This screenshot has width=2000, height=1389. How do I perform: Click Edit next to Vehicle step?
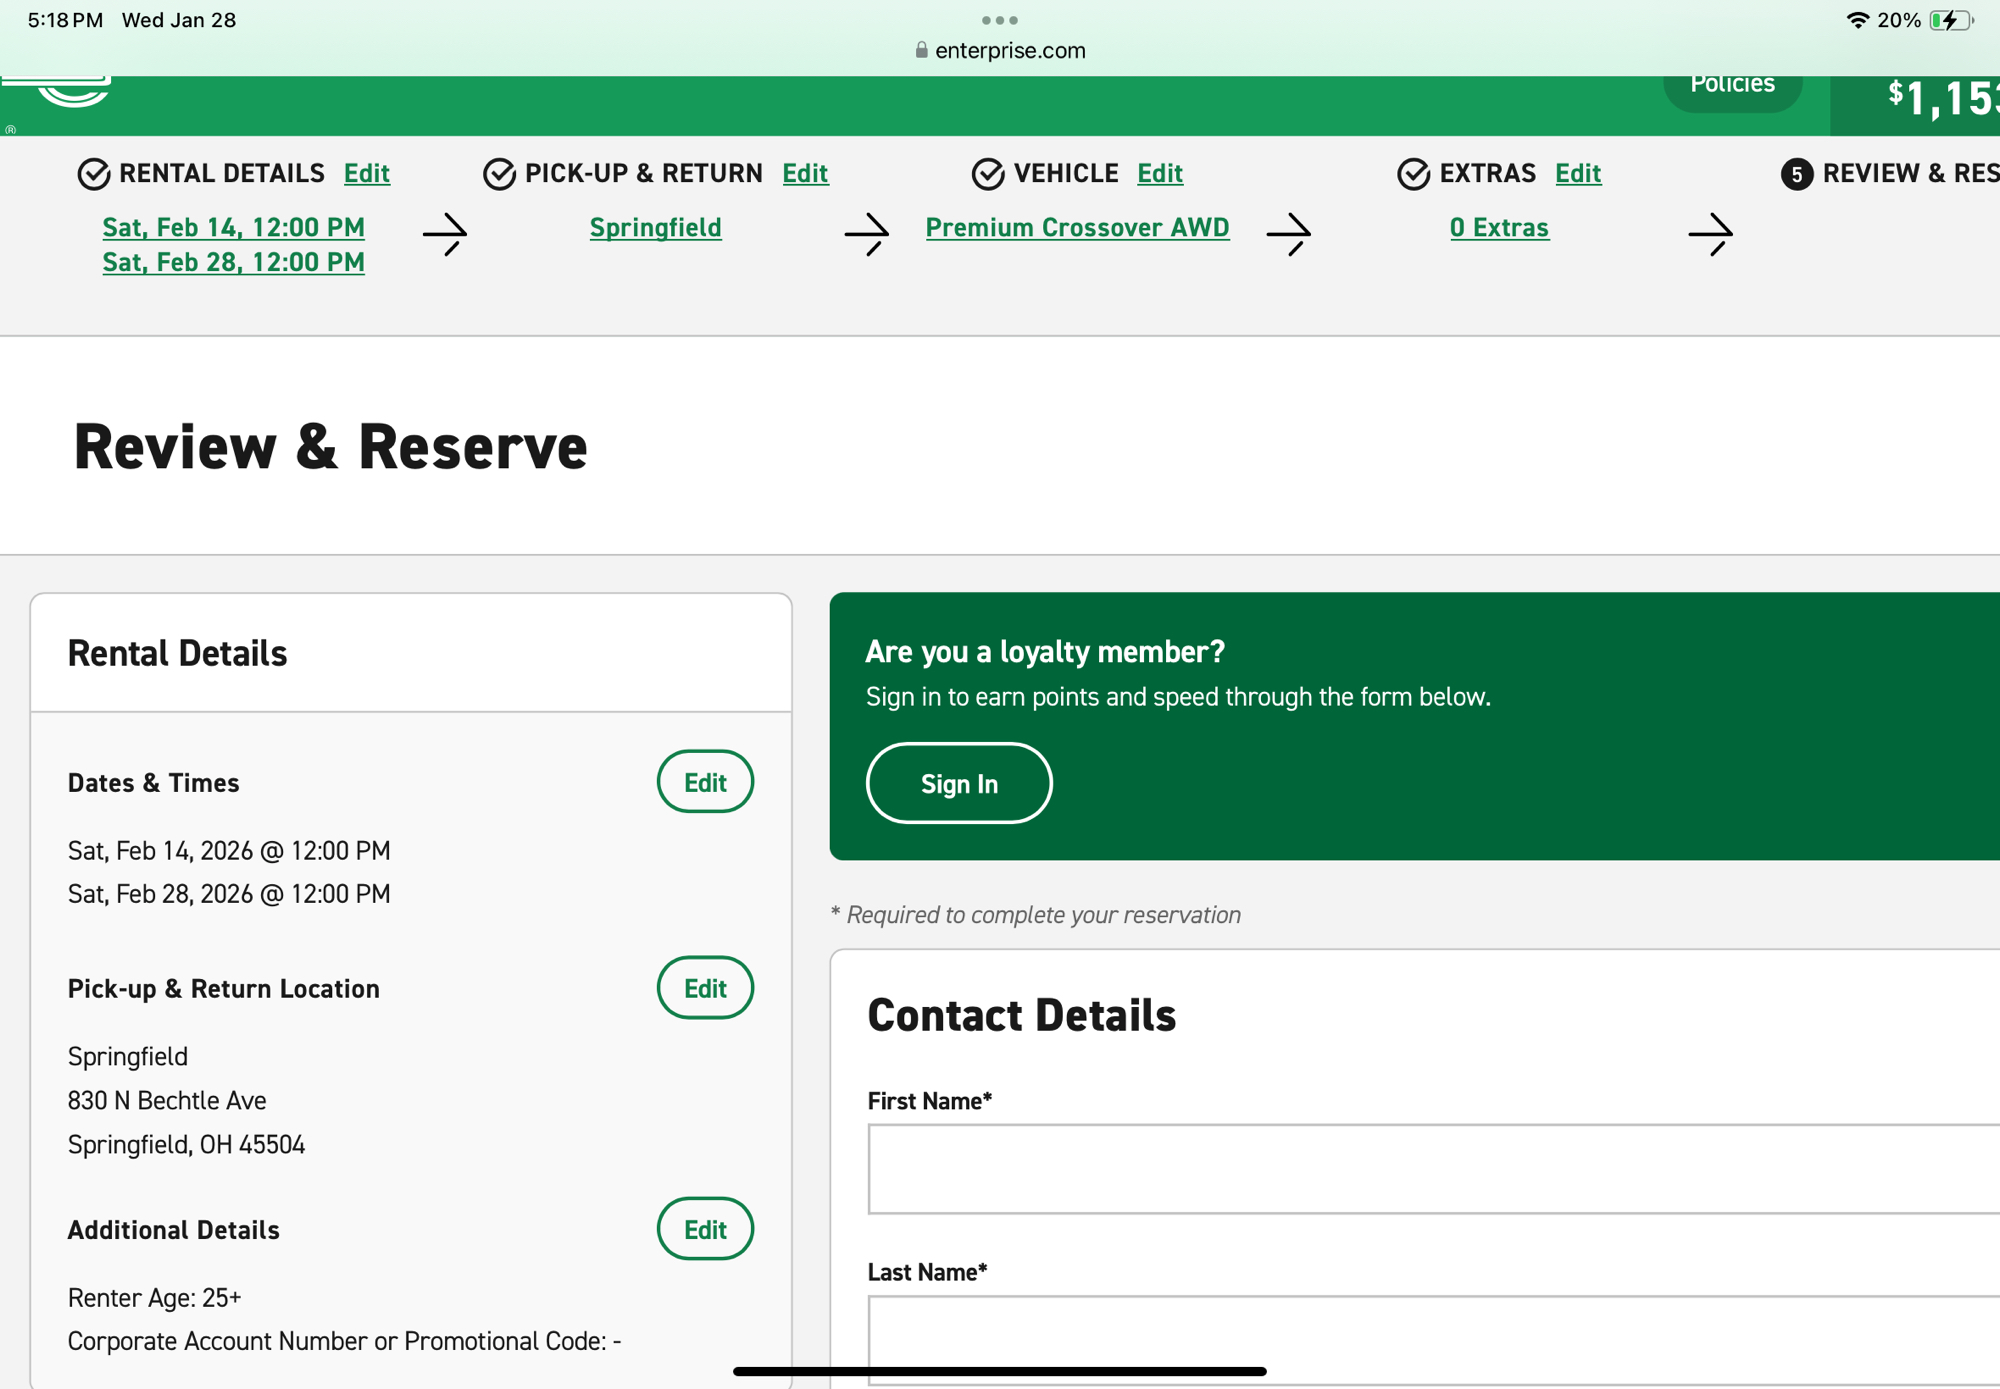click(1160, 173)
